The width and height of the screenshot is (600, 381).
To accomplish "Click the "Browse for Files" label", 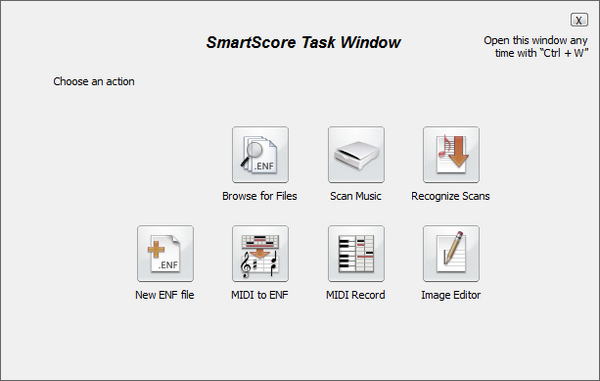I will (x=259, y=196).
